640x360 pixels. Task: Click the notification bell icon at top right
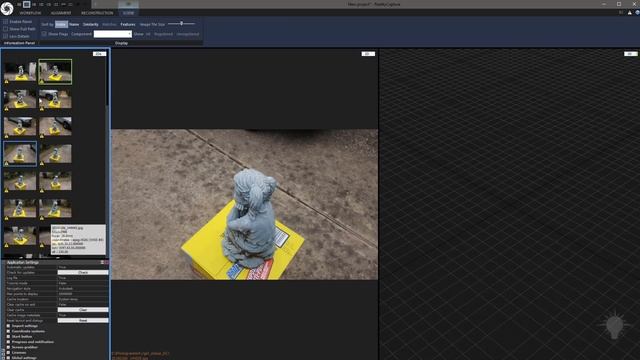click(630, 13)
